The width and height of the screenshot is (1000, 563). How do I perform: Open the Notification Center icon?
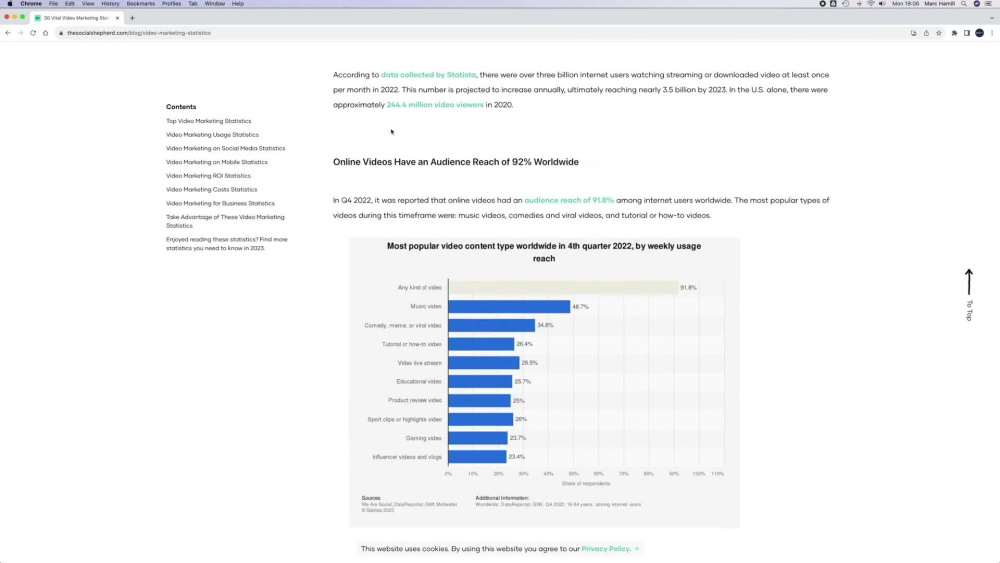988,4
